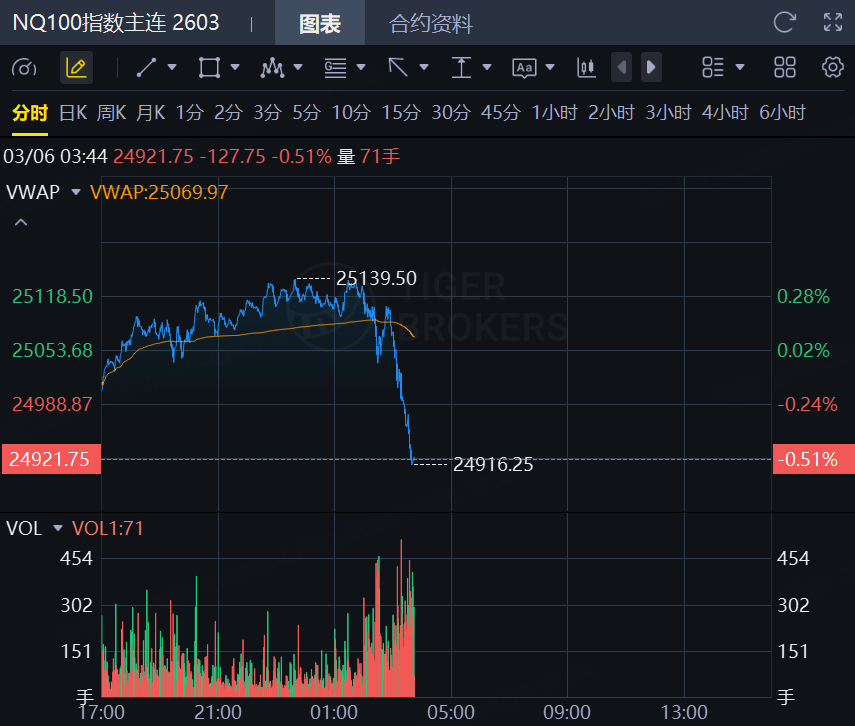
Task: Choose the text annotation Aa tool
Action: point(524,67)
